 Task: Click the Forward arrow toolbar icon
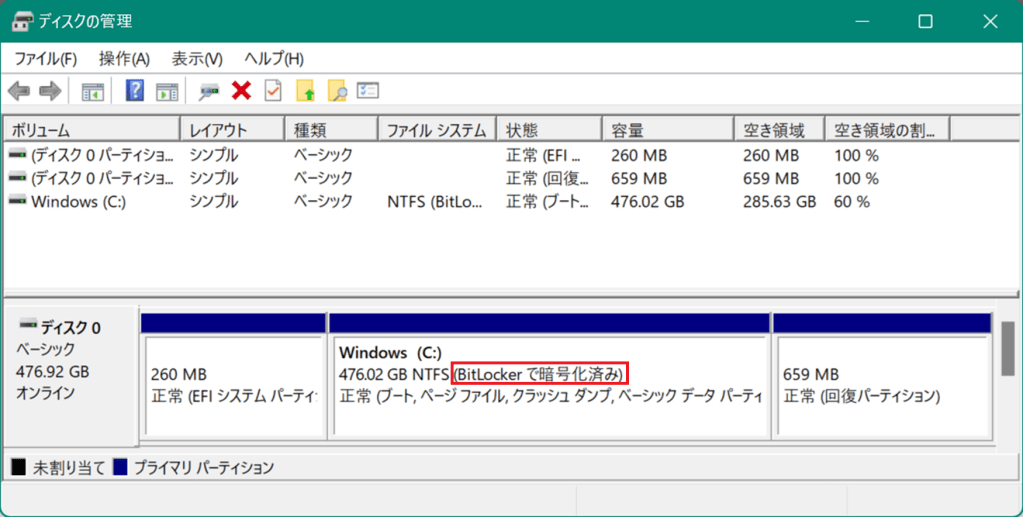tap(50, 91)
